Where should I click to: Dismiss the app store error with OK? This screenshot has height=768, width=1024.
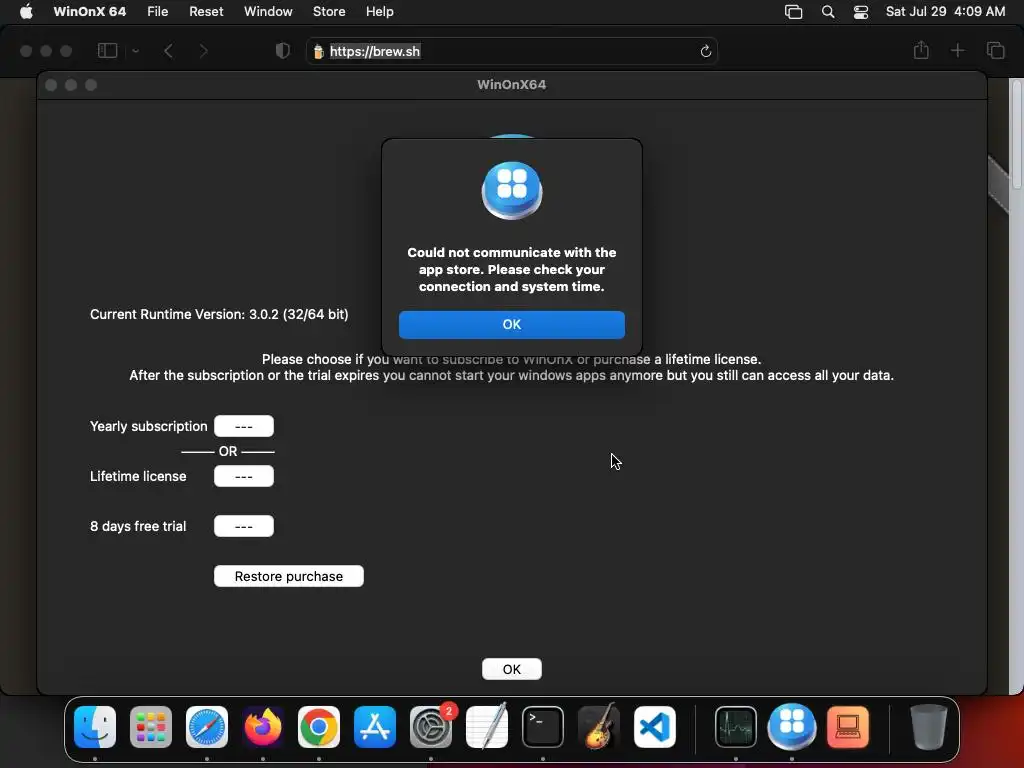(511, 325)
